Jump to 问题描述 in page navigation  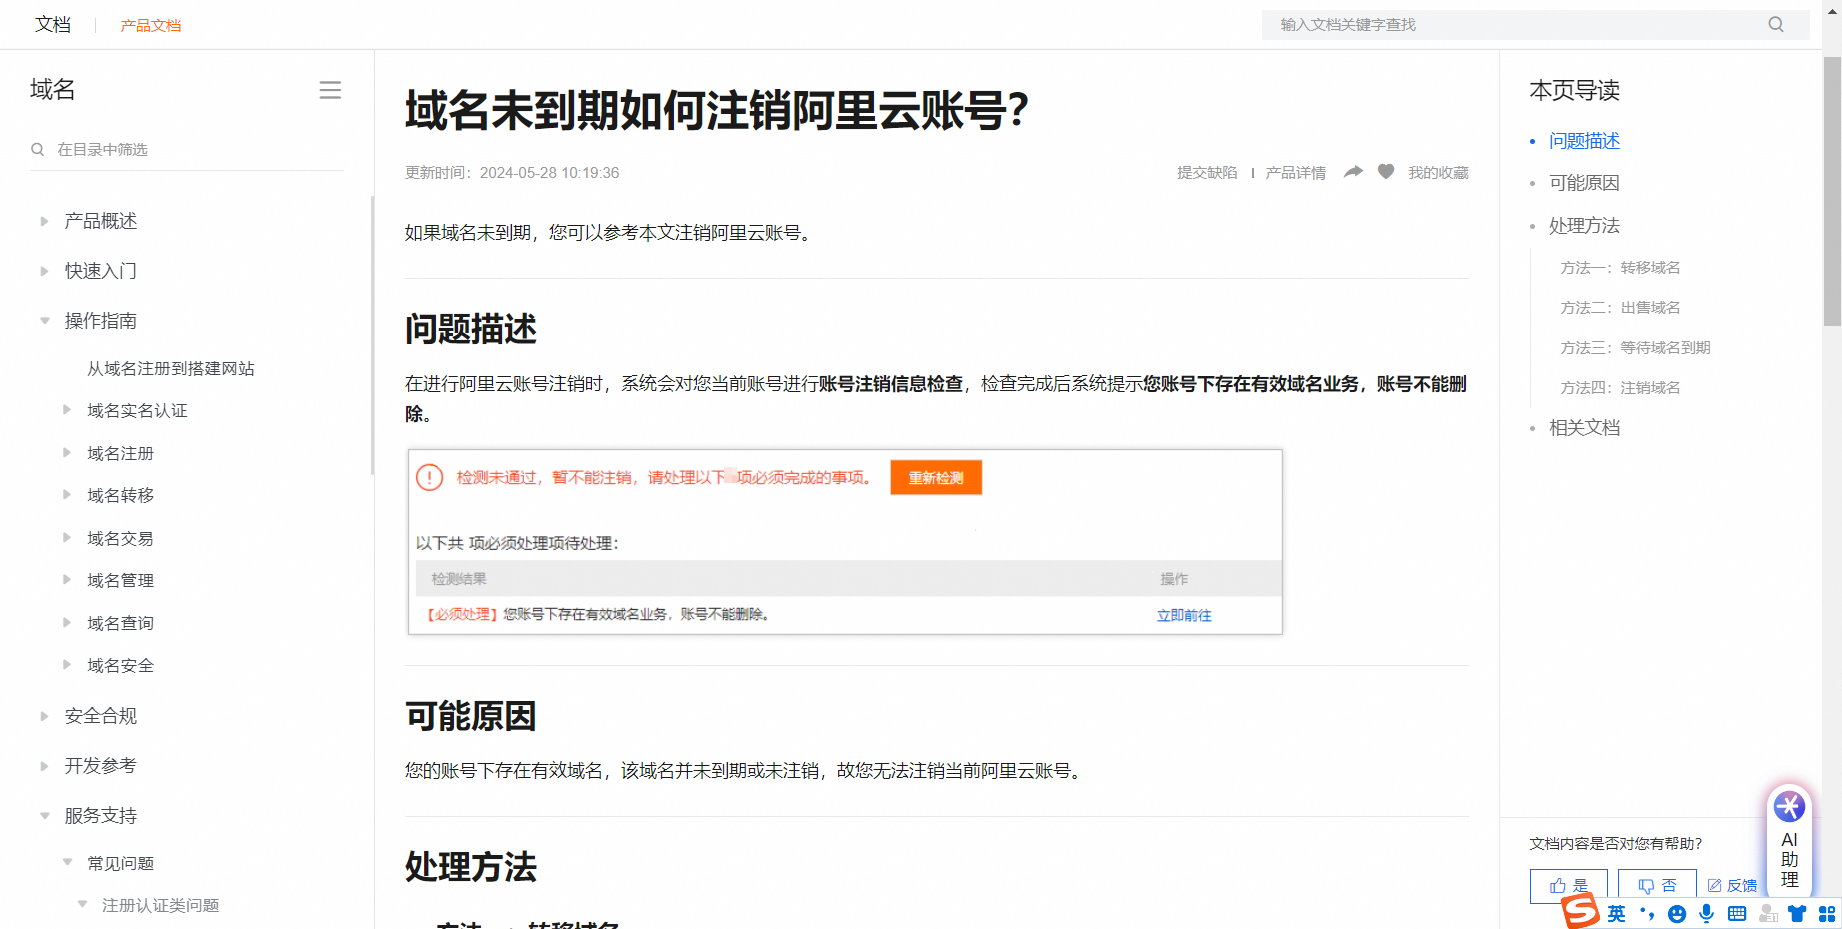(1584, 141)
